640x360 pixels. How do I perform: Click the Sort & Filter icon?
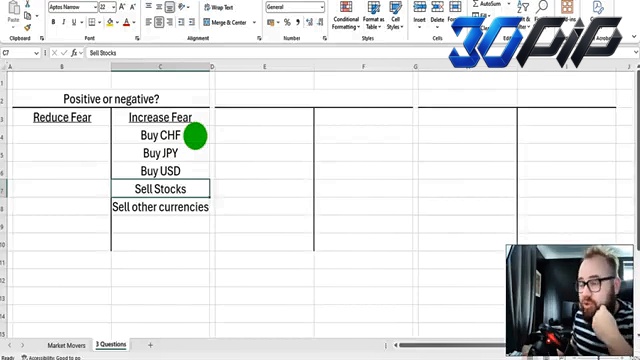[x=523, y=7]
